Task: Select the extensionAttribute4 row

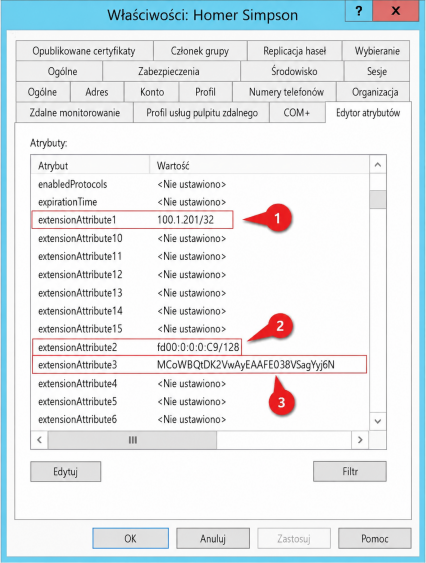Action: coord(200,383)
